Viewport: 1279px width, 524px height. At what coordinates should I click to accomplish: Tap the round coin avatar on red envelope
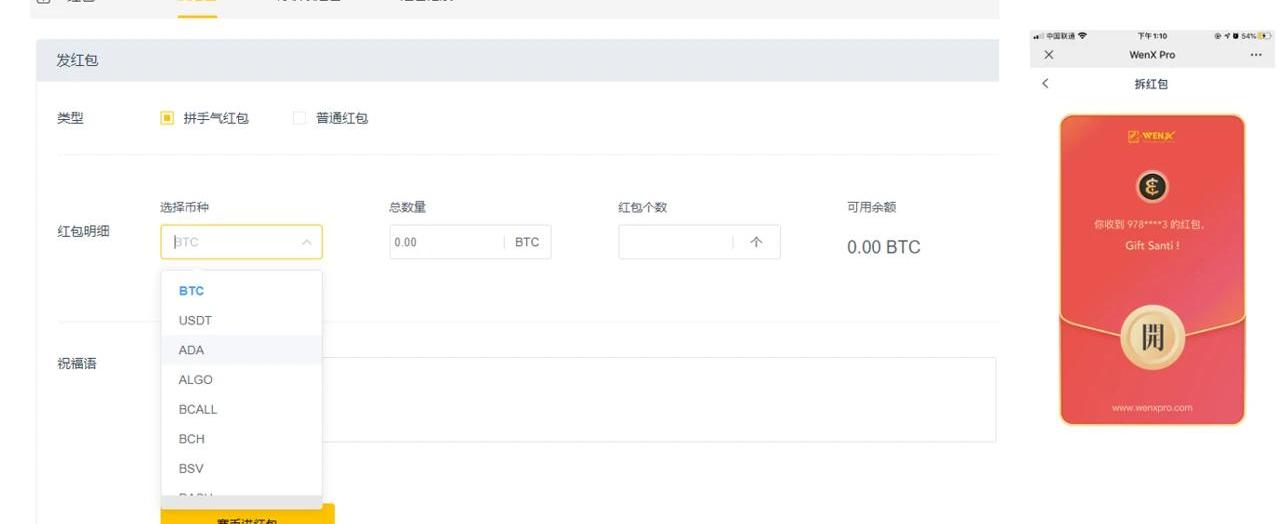[x=1152, y=187]
